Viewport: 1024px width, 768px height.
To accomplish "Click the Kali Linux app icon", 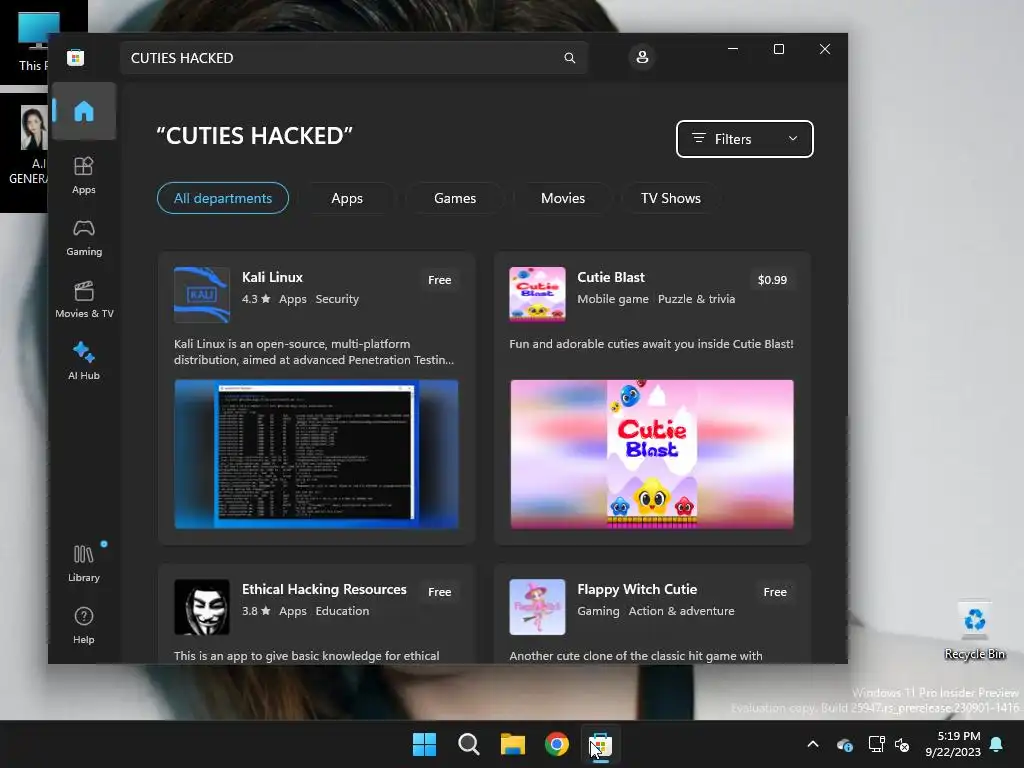I will click(202, 295).
